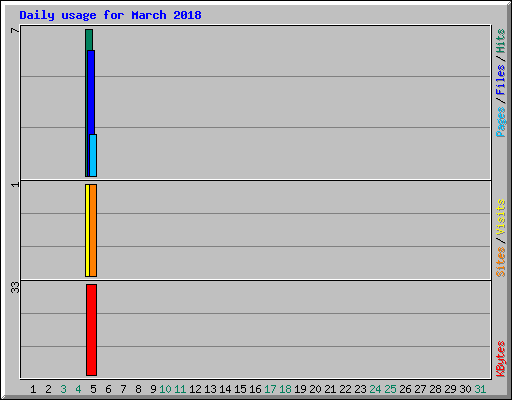Click day label '28' on the x-axis
This screenshot has width=512, height=400.
pos(435,389)
